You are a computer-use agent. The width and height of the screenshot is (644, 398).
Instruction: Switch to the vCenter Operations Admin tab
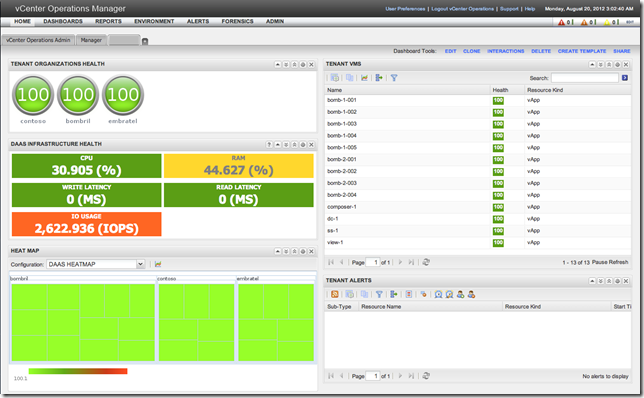pos(38,40)
